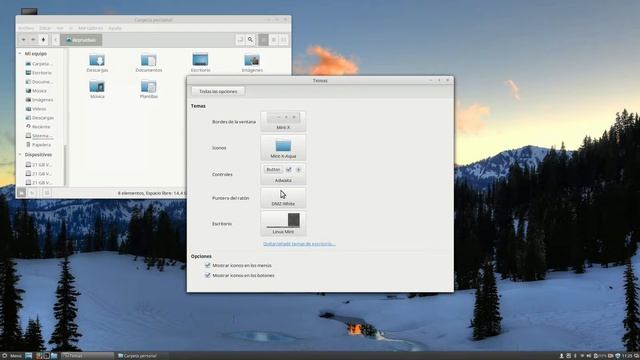Open the Puntero del ratón DMZ-White selector
Screen dimensions: 640x360
point(283,198)
